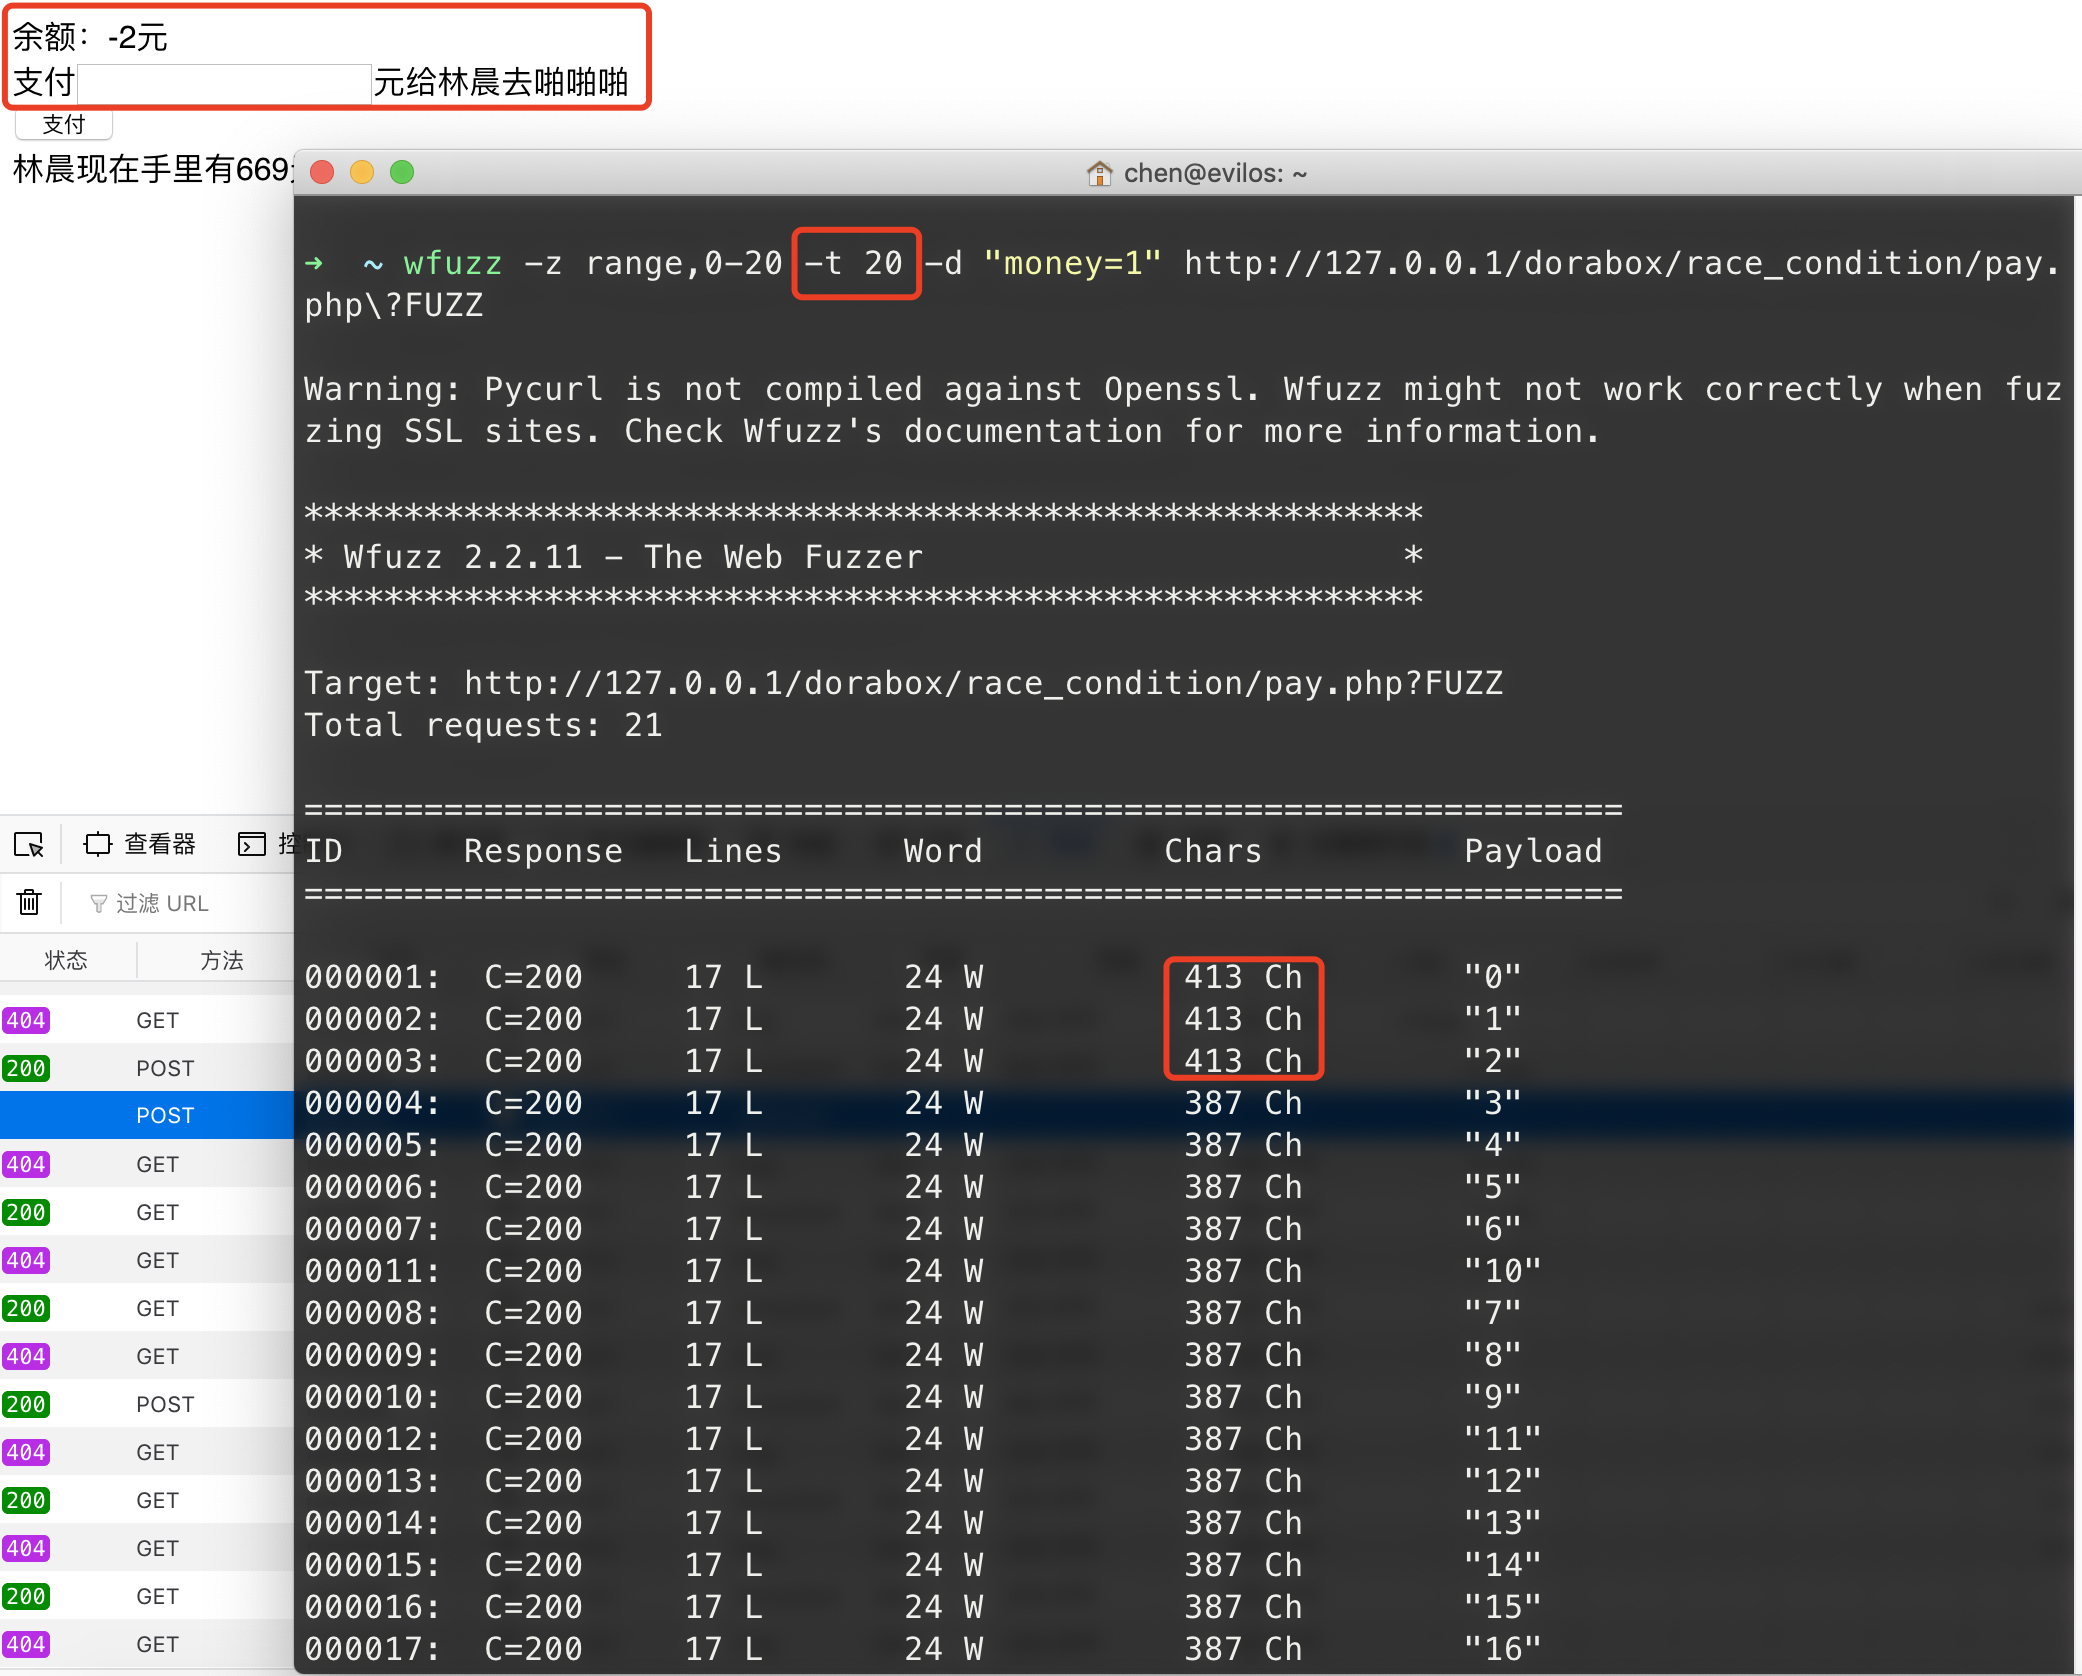Close the terminal with red button
Image resolution: width=2082 pixels, height=1676 pixels.
[x=322, y=173]
